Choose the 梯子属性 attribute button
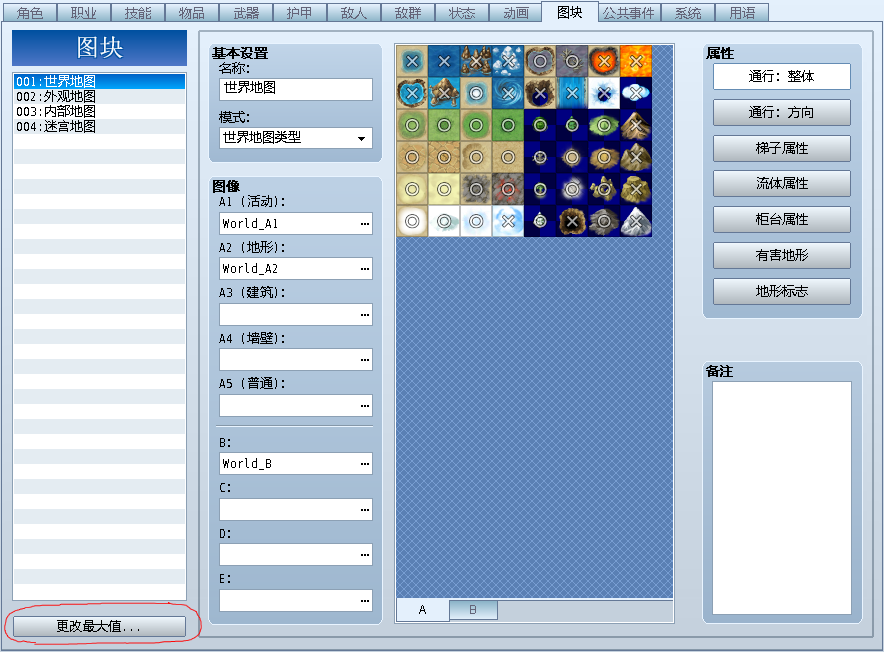The image size is (884, 652). click(x=781, y=148)
